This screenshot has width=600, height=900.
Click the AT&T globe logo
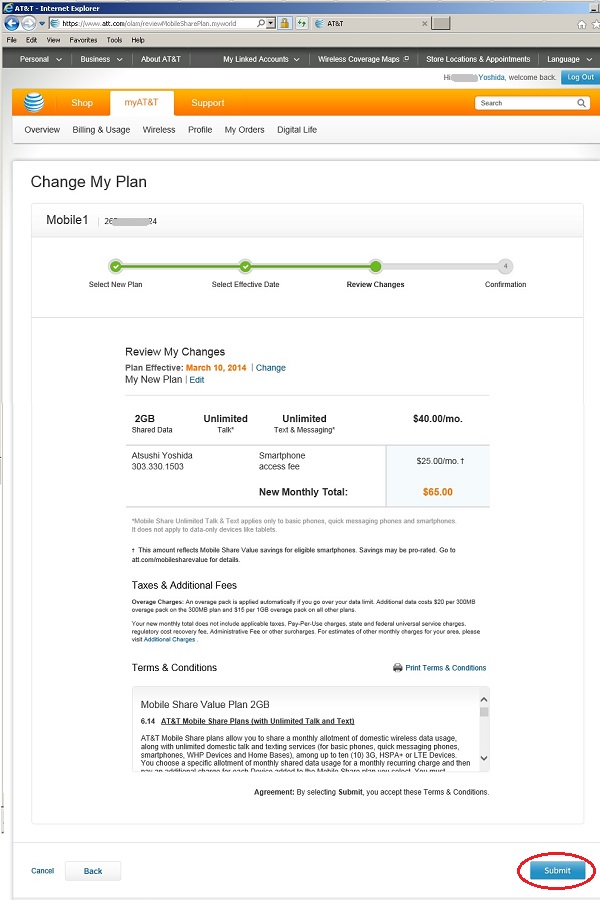pyautogui.click(x=34, y=103)
